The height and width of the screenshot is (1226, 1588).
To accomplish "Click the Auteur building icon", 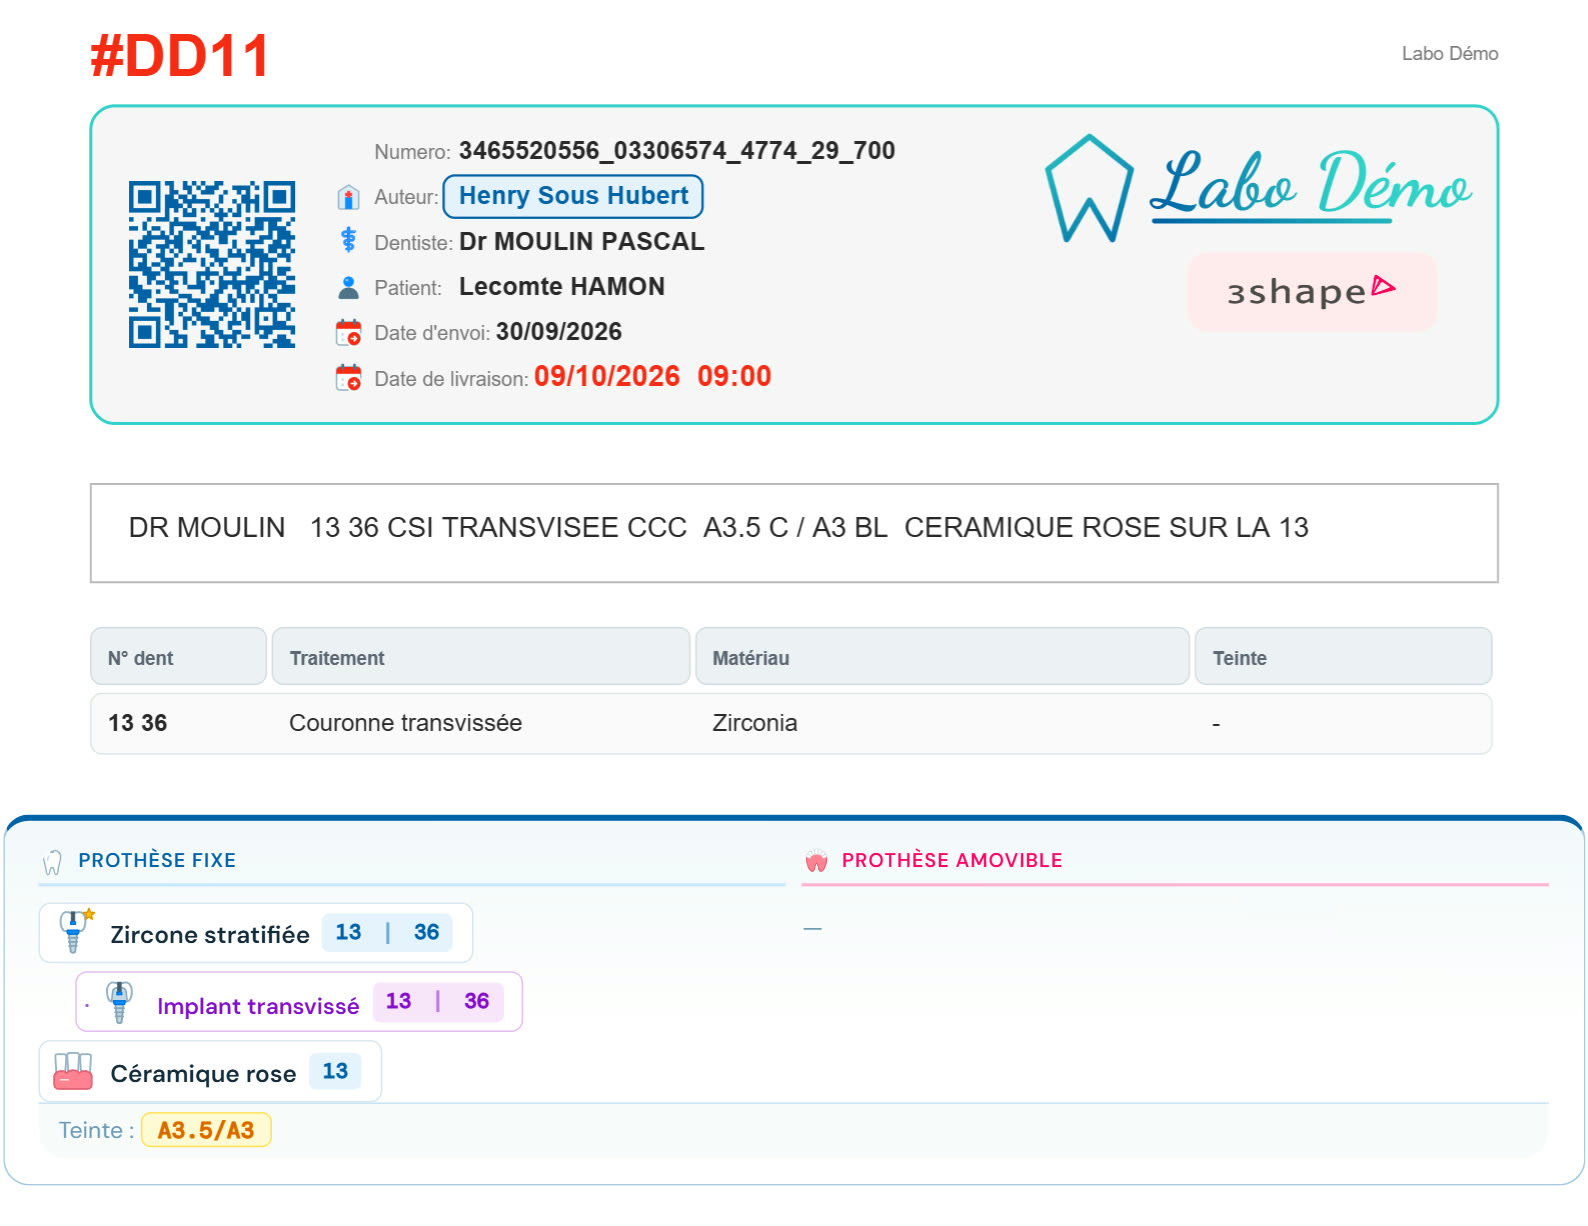I will tap(348, 197).
